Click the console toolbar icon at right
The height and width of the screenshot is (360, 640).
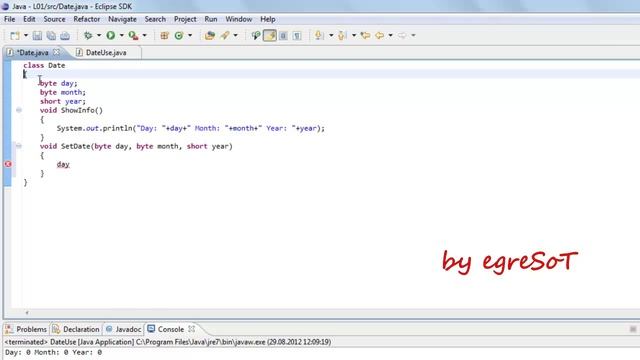pyautogui.click(x=633, y=329)
